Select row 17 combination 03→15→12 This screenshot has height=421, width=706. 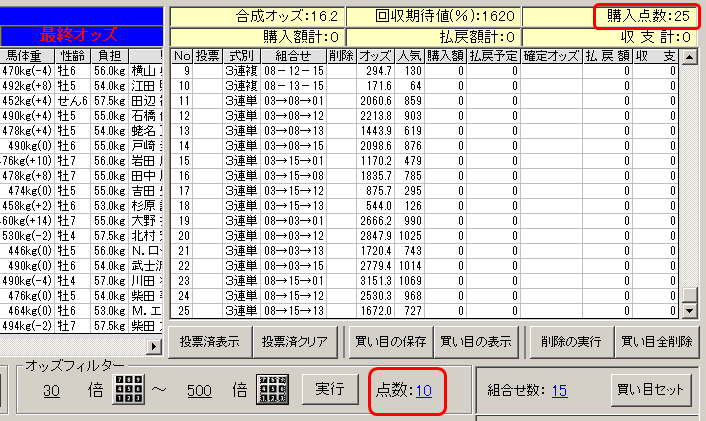(x=294, y=191)
